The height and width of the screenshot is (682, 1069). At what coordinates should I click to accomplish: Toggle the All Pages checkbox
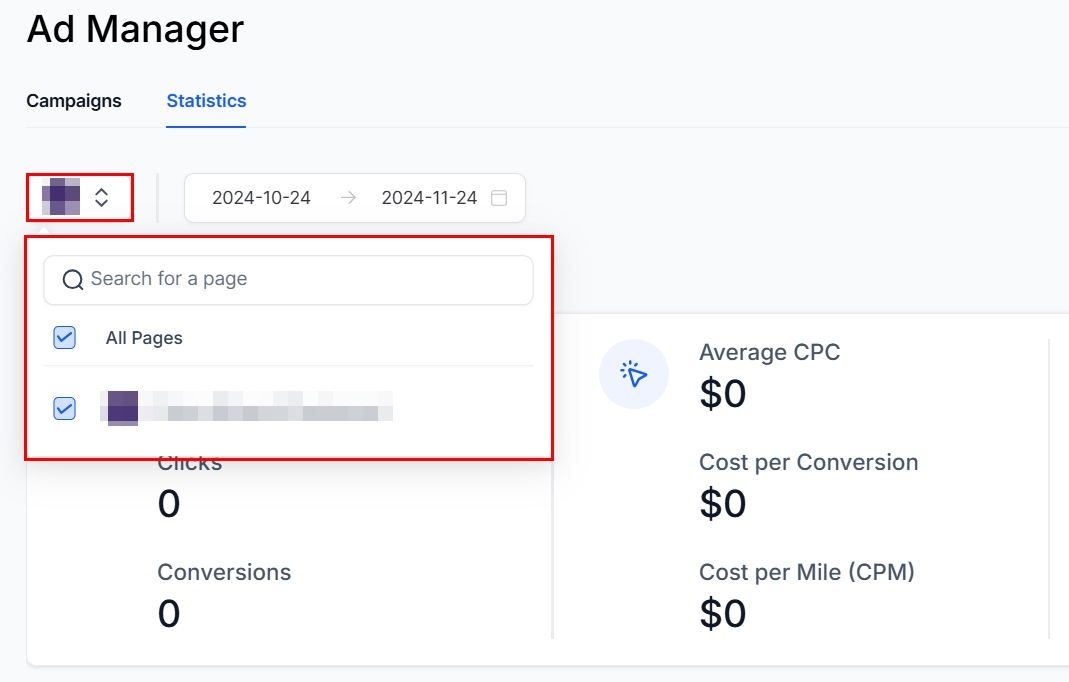[x=64, y=338]
